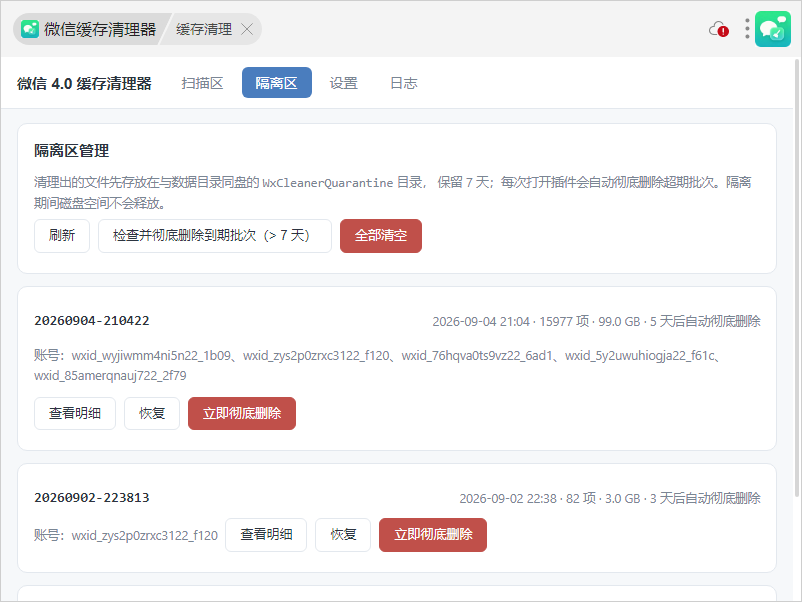Close the 缓存清理 tab
The width and height of the screenshot is (802, 602).
tap(247, 29)
